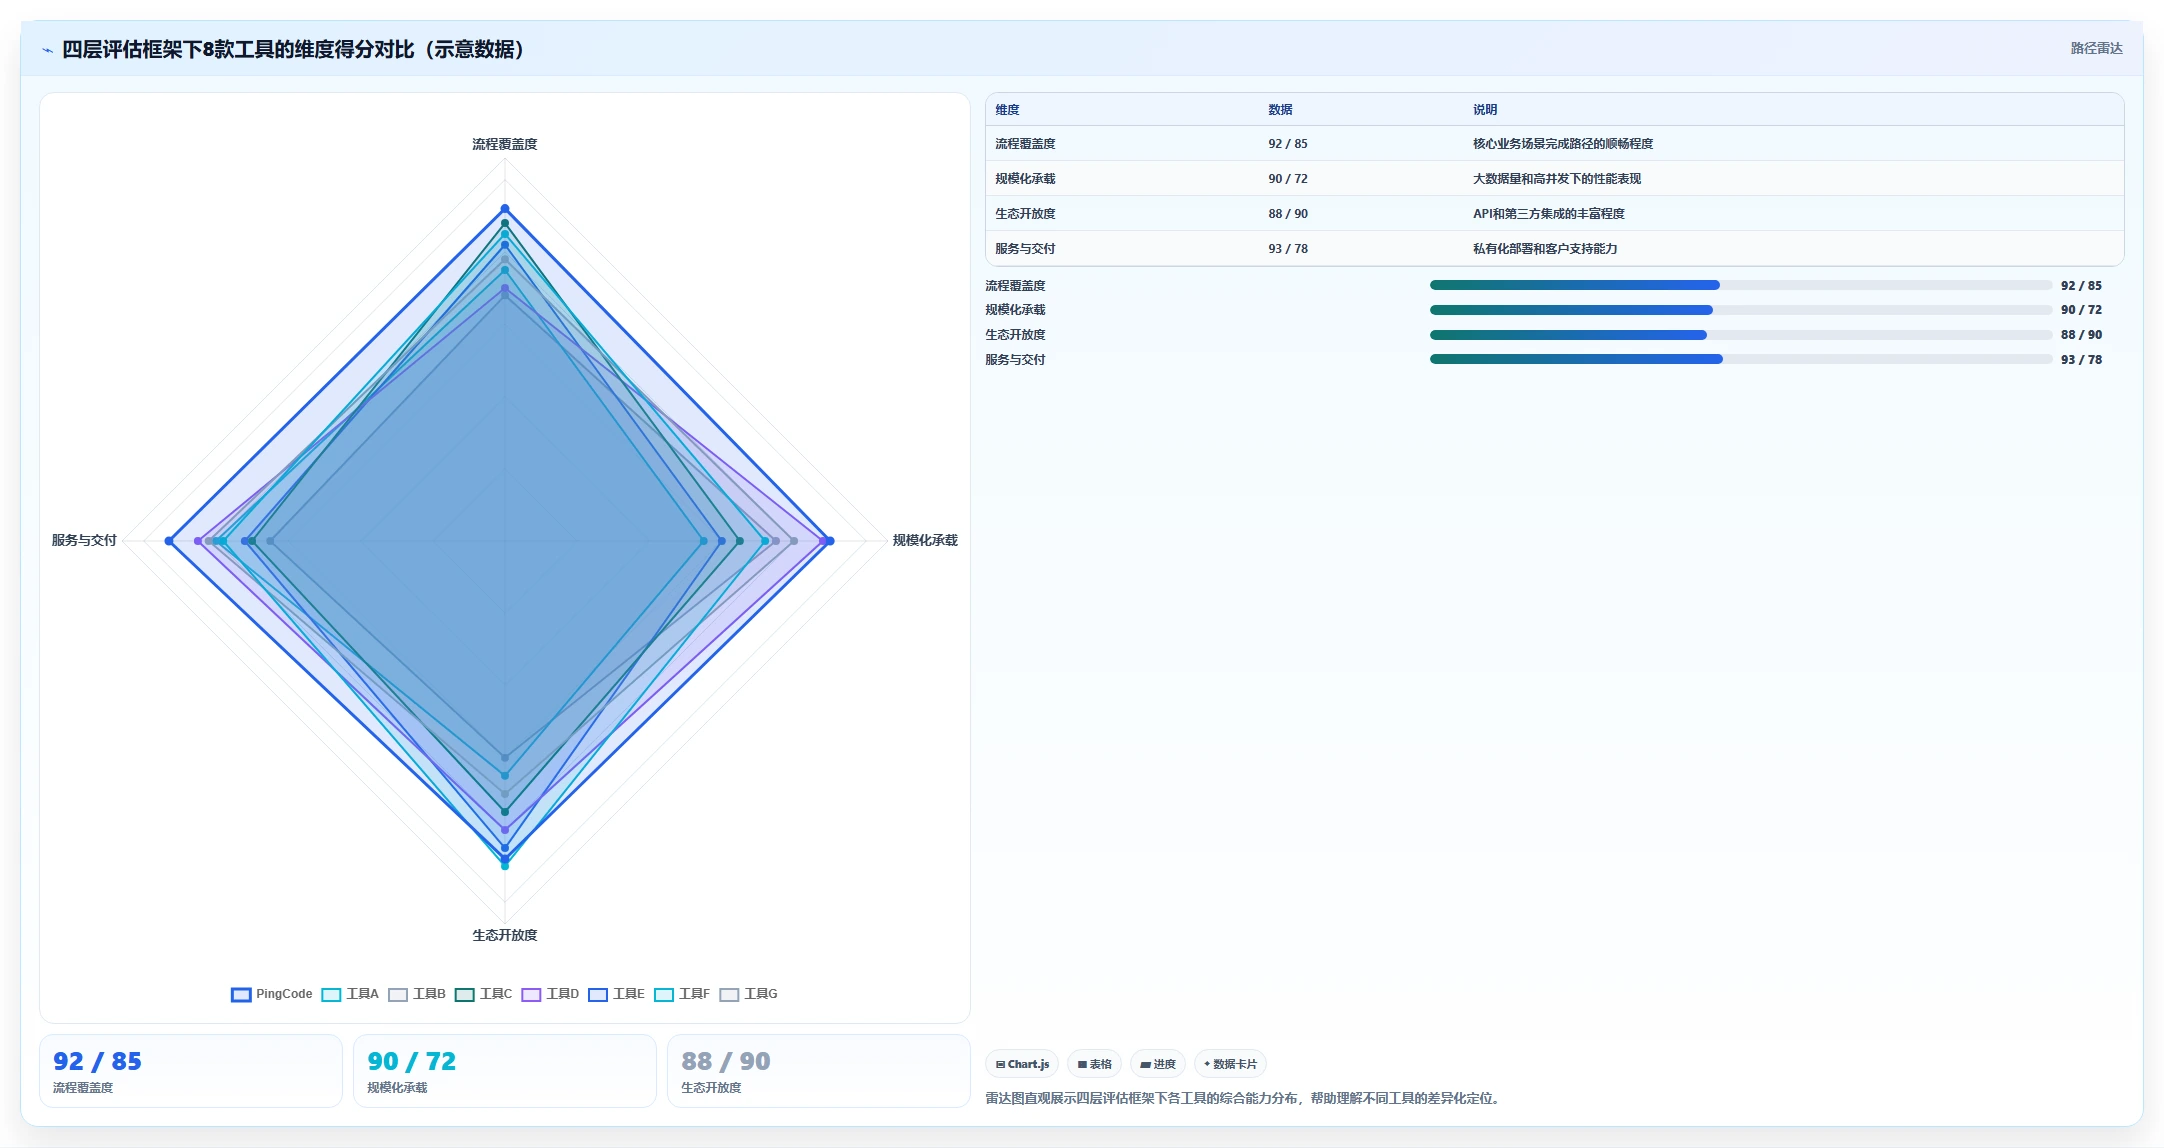The width and height of the screenshot is (2164, 1148).
Task: Click PingCode's top vertex point on radar
Action: [505, 209]
